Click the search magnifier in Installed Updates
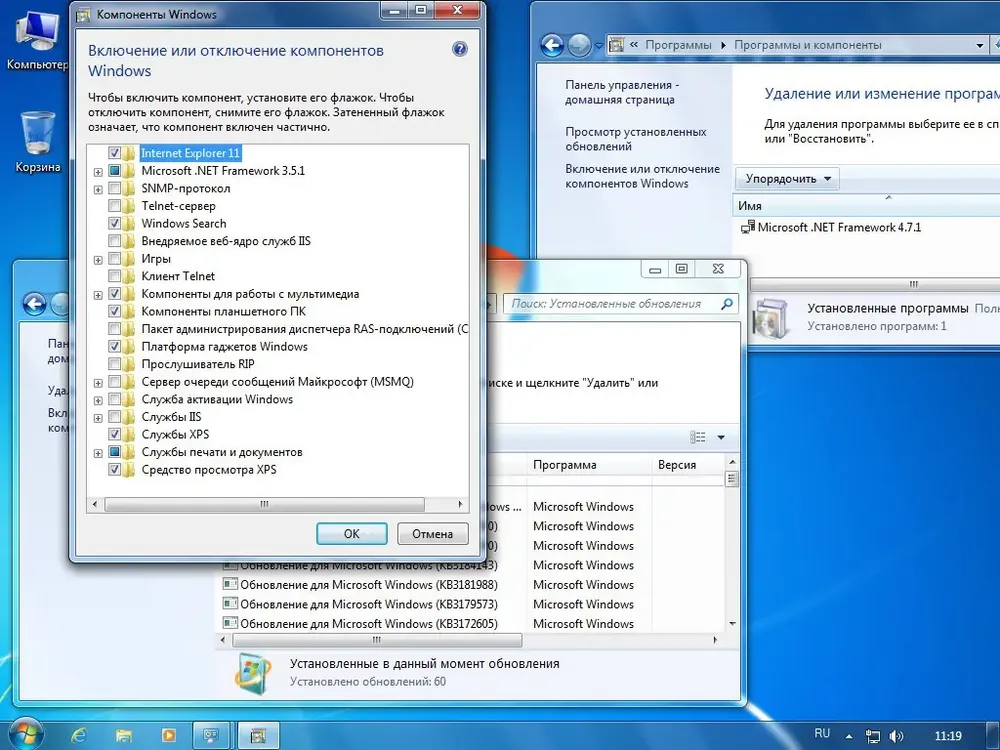Screen dimensions: 1000x750 (x=726, y=304)
